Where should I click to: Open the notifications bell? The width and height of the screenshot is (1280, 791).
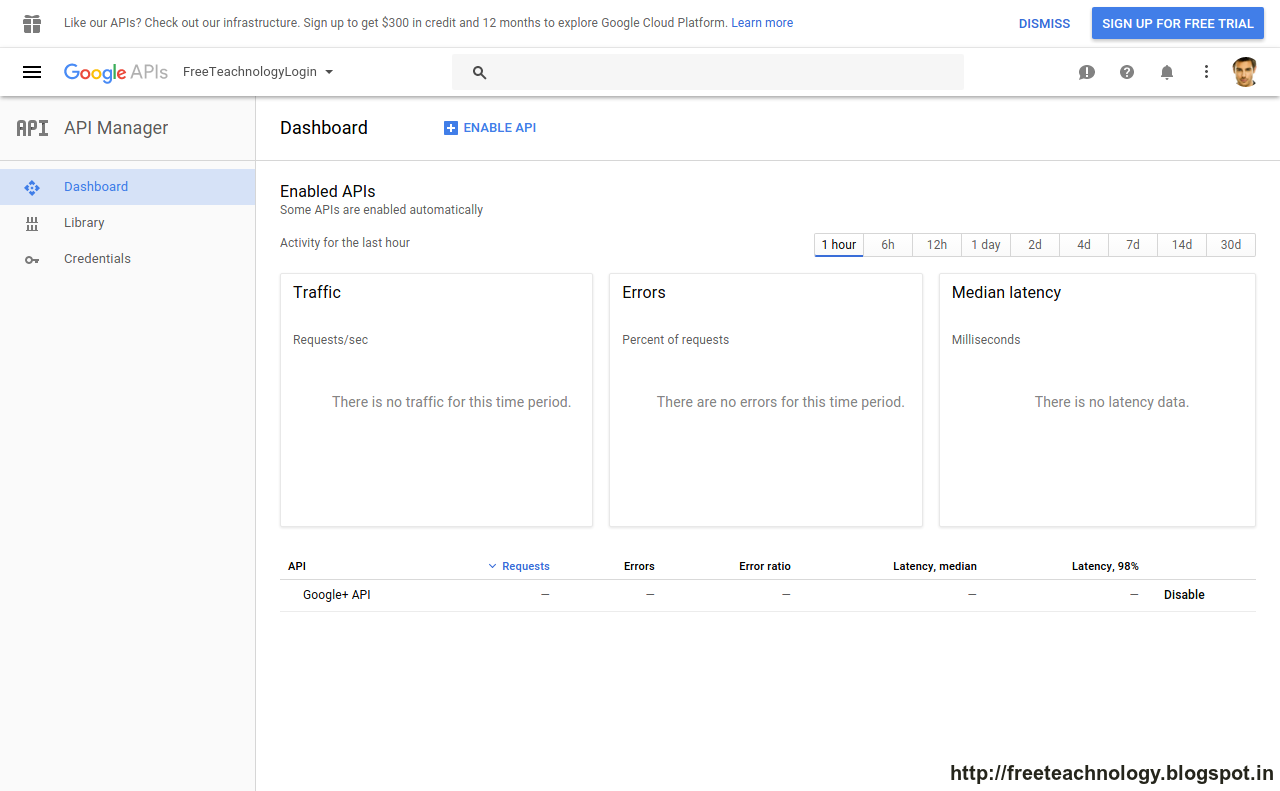point(1167,72)
